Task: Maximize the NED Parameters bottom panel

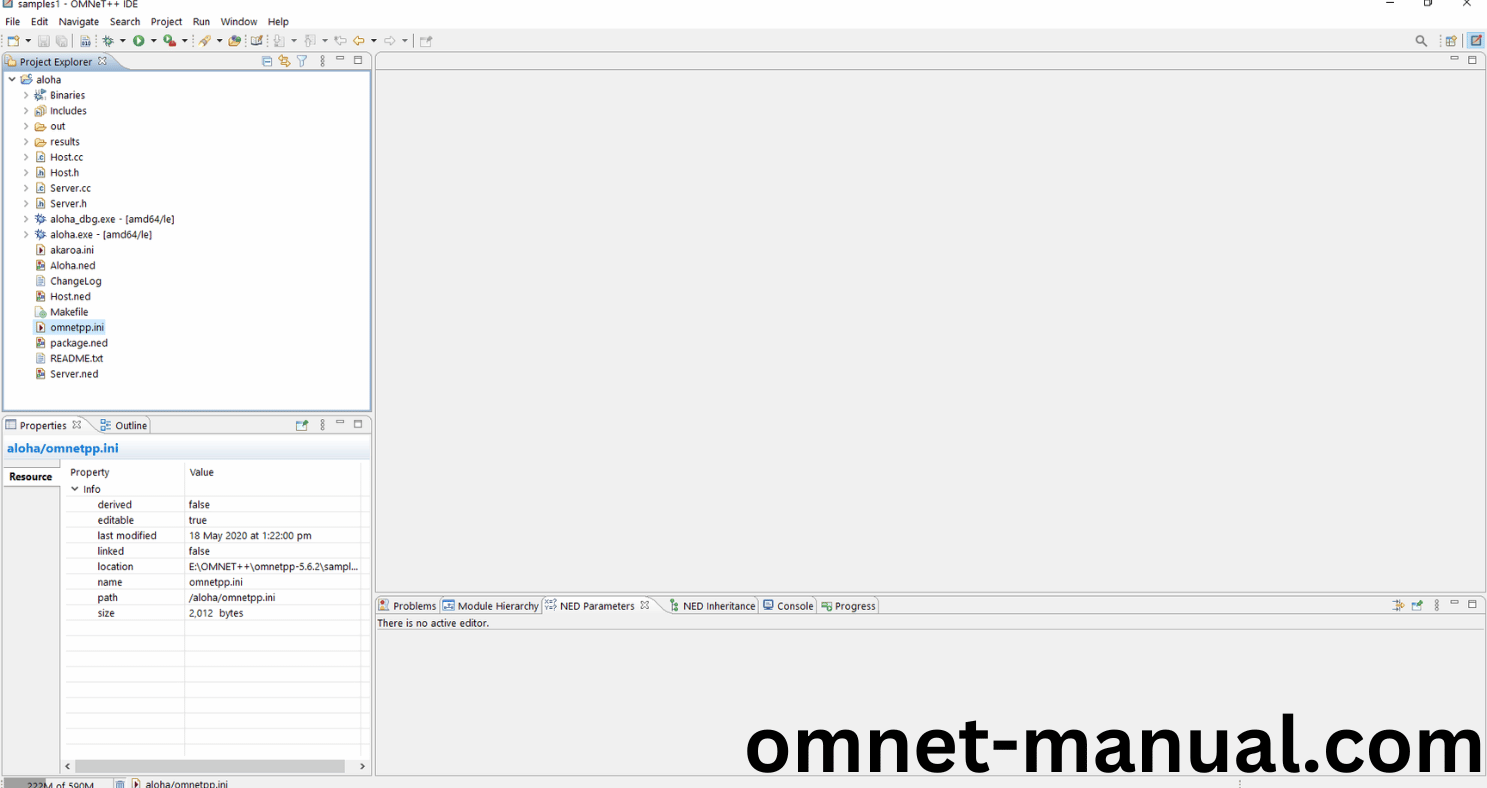Action: (1472, 604)
